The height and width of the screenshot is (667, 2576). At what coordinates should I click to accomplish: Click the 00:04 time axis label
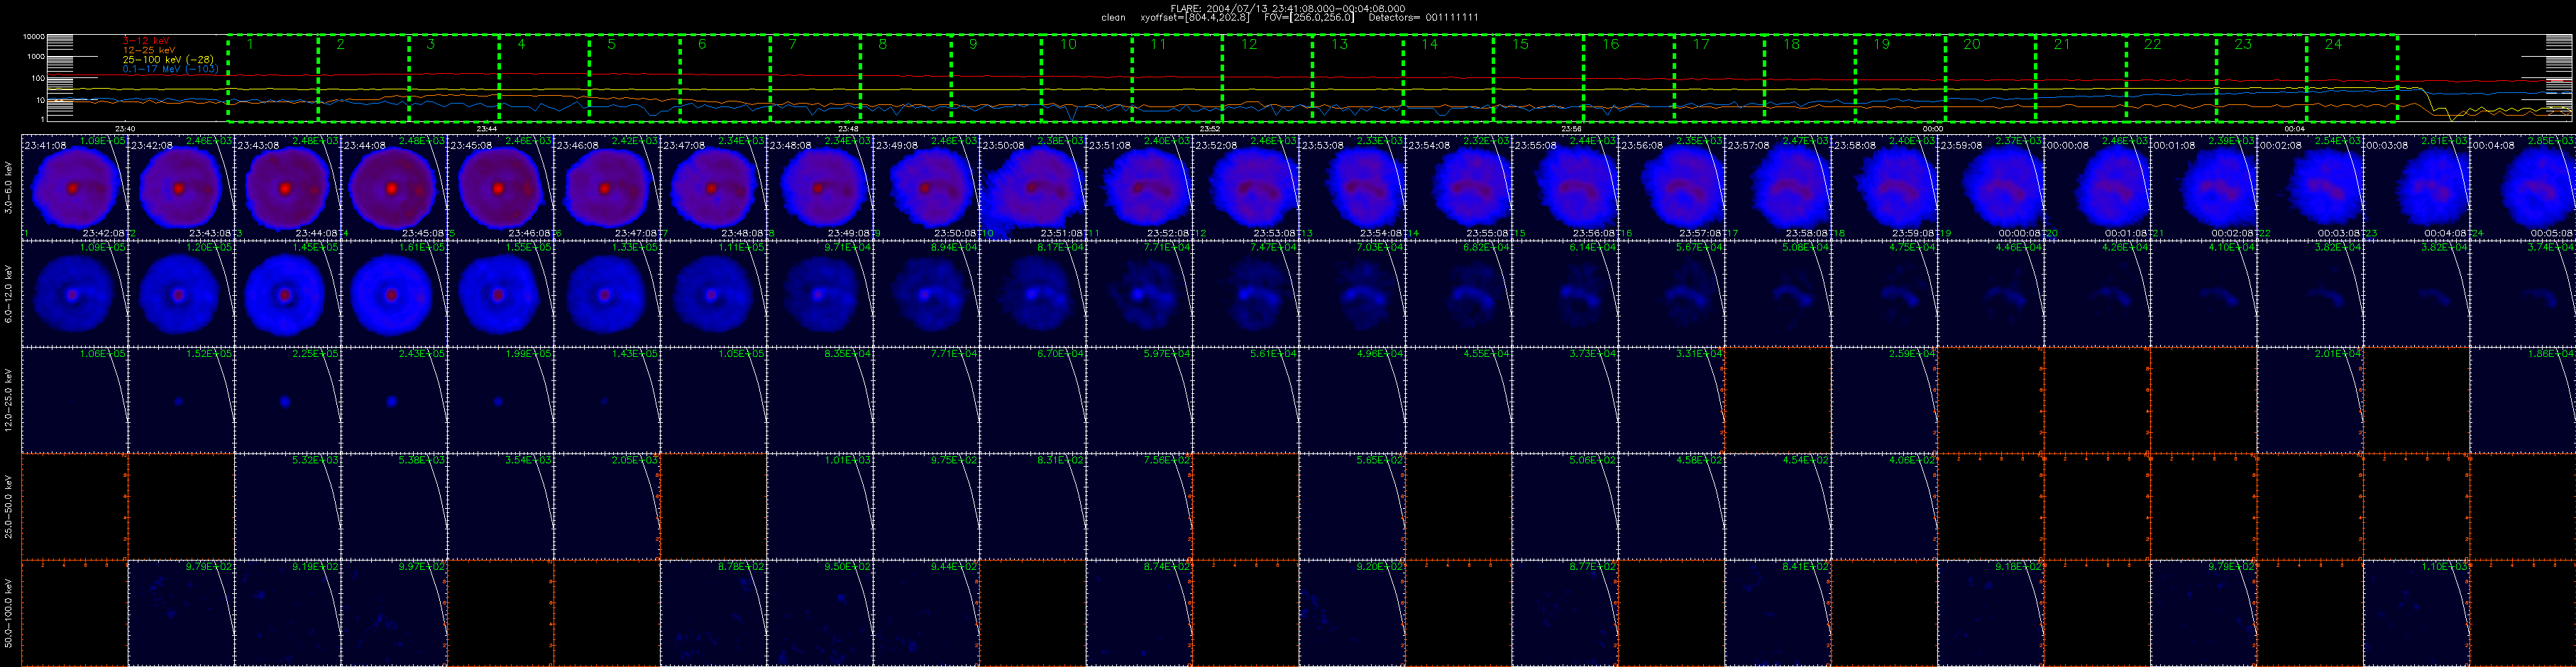click(2294, 128)
